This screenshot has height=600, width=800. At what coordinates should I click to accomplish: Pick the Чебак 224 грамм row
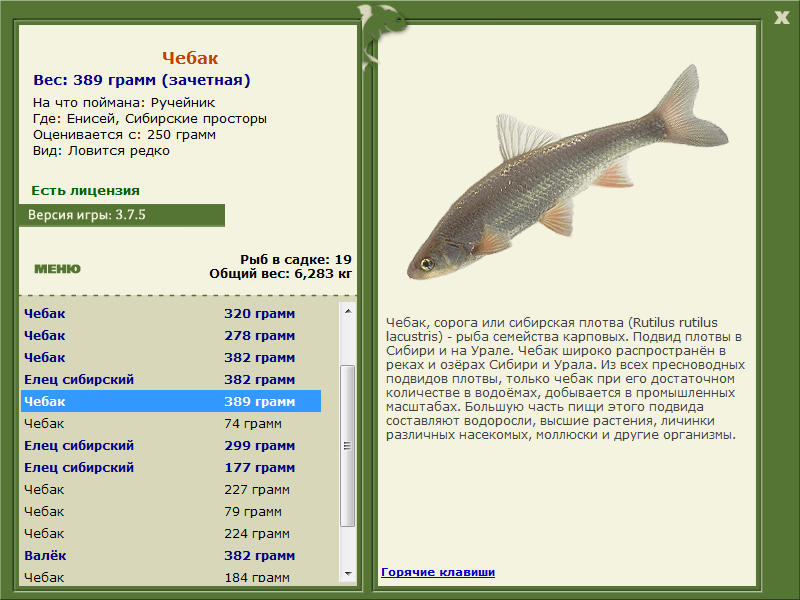[171, 533]
